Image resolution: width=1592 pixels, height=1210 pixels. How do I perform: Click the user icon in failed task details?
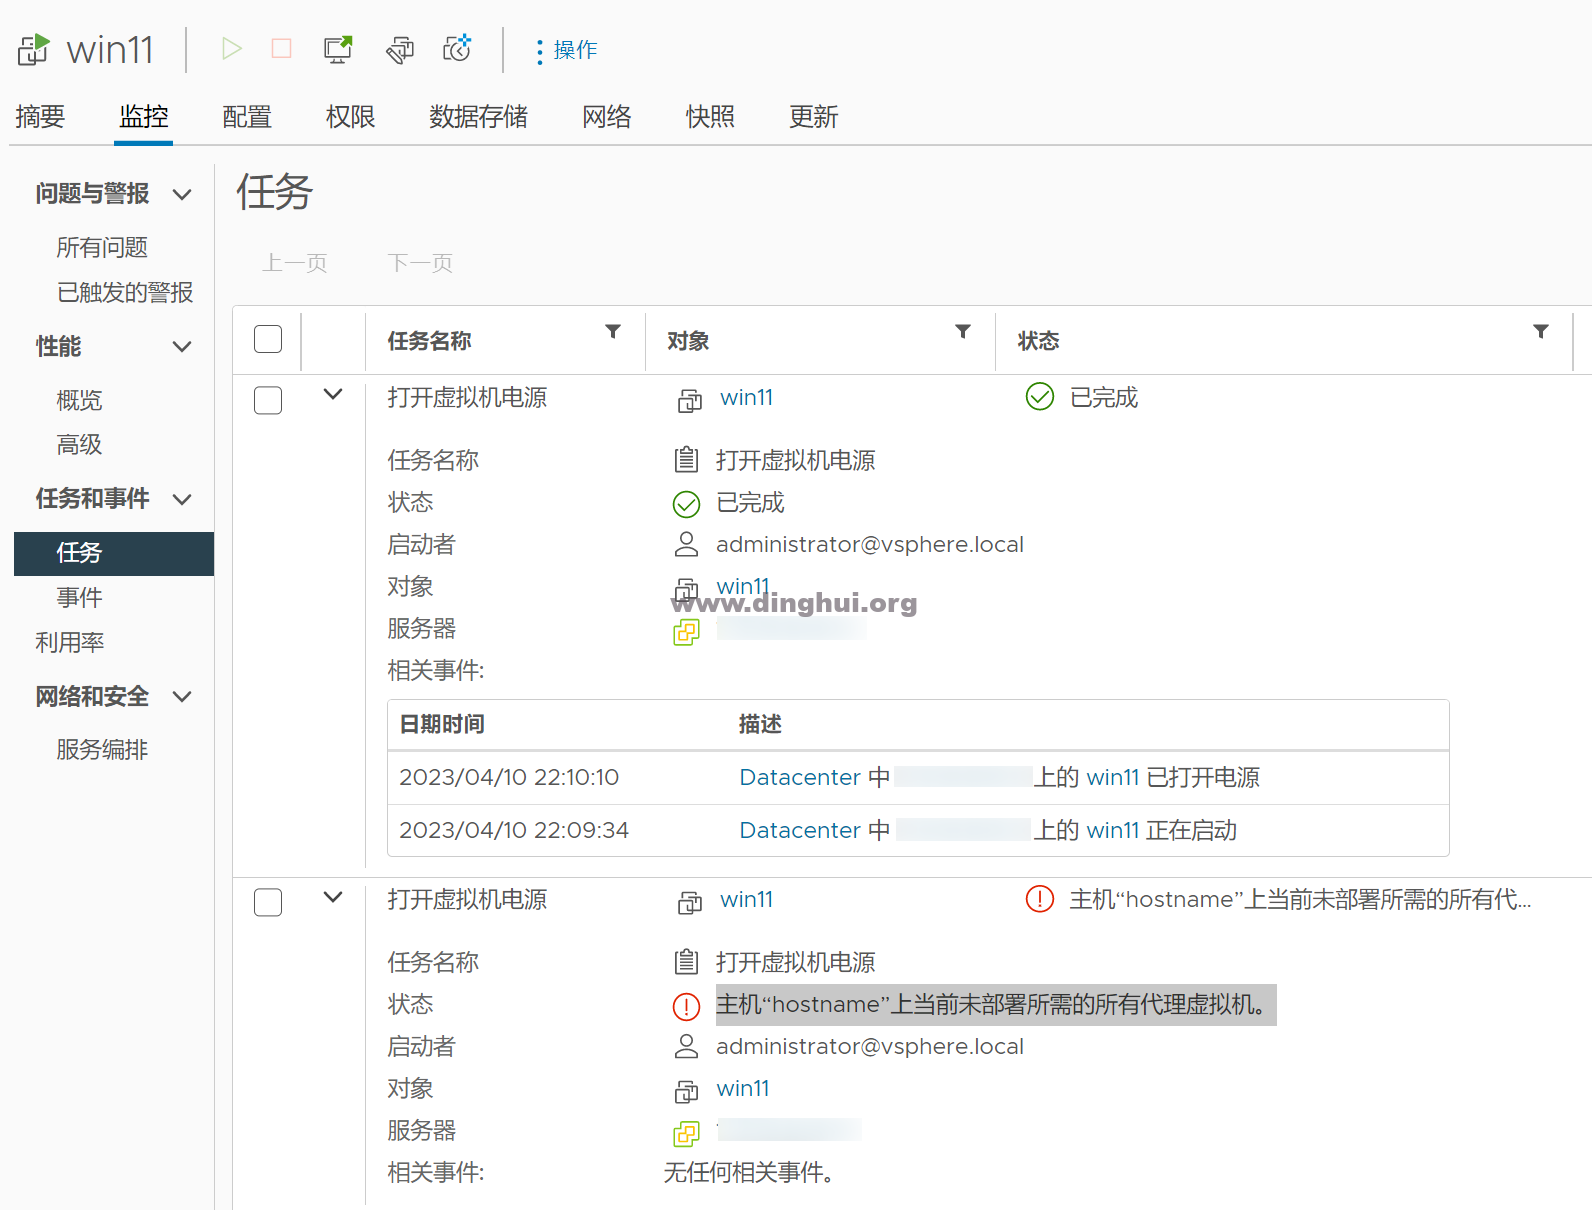tap(686, 1046)
